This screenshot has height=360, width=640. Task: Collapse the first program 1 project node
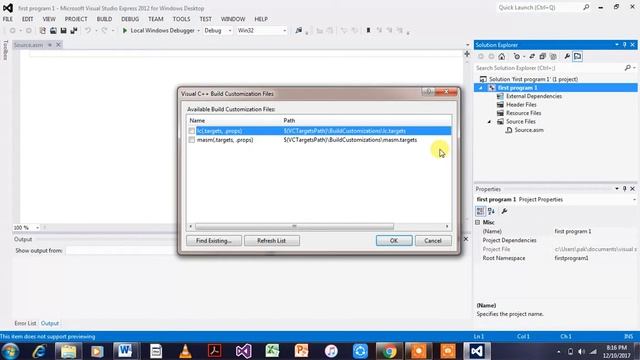481,88
